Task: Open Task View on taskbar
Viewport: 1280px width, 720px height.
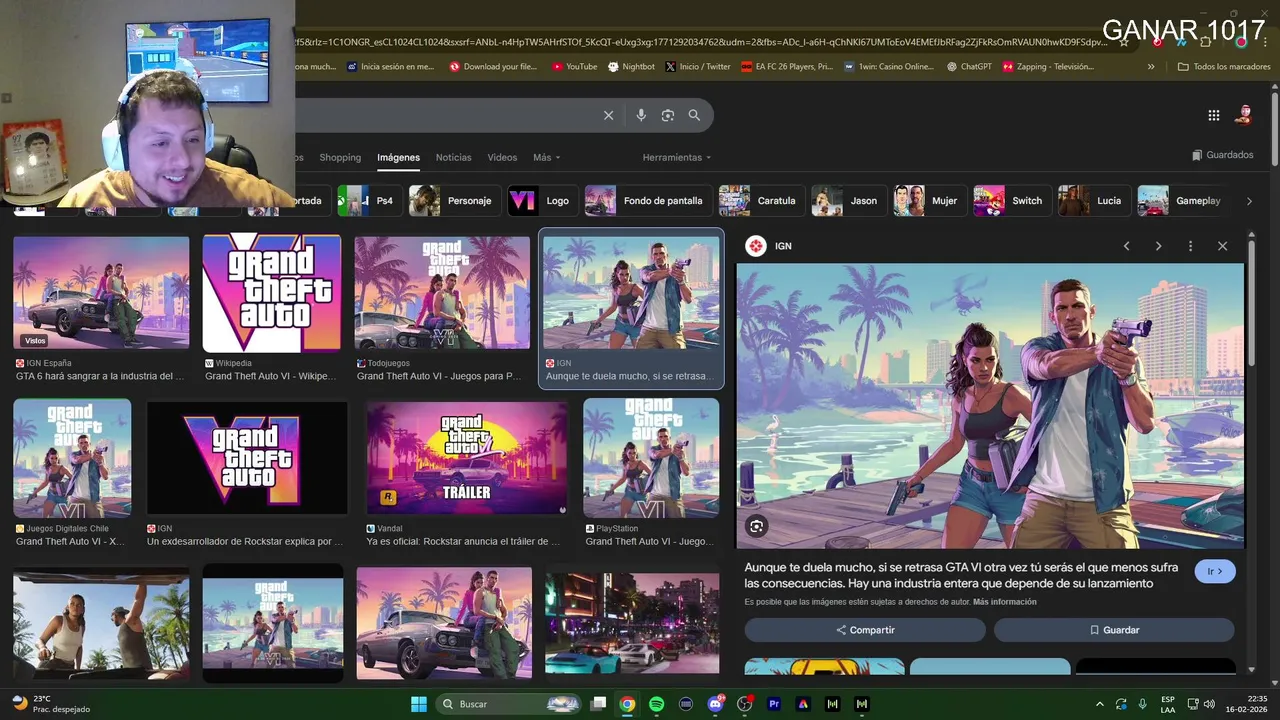Action: pos(598,704)
